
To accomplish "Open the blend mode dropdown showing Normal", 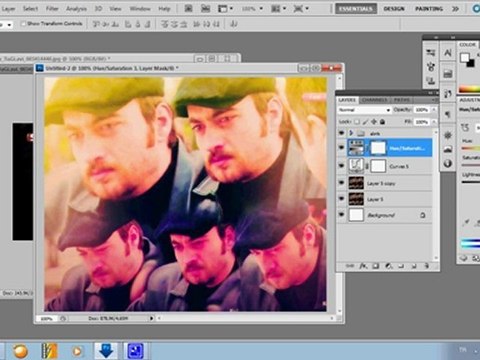I will (x=364, y=110).
